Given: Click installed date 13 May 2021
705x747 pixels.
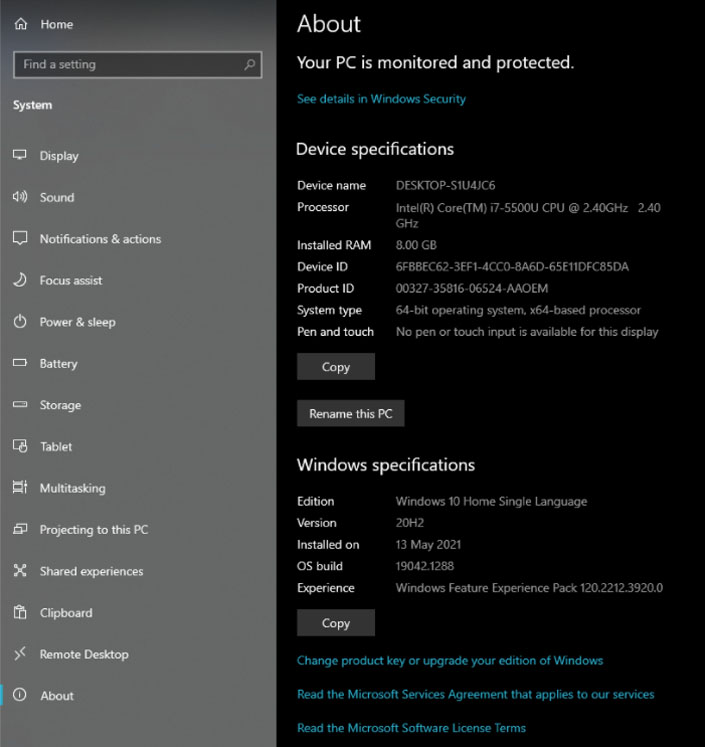Looking at the screenshot, I should pos(428,544).
